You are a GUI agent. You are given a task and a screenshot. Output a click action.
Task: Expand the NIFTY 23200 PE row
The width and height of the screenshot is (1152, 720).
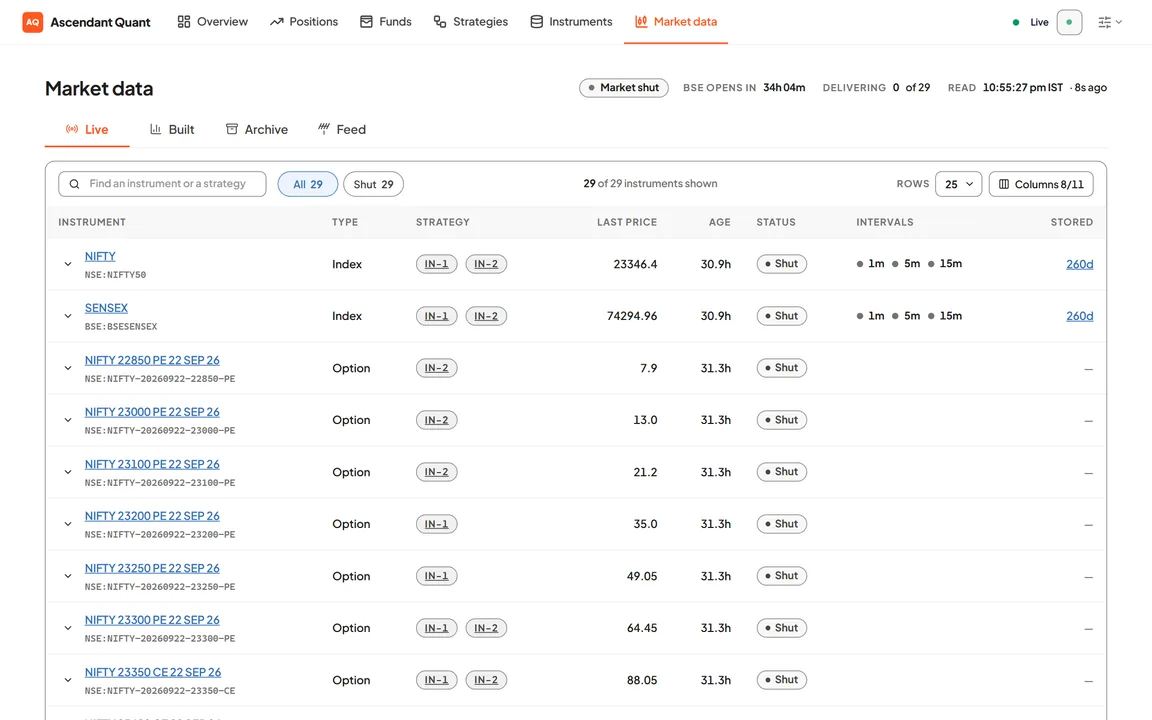pos(68,525)
